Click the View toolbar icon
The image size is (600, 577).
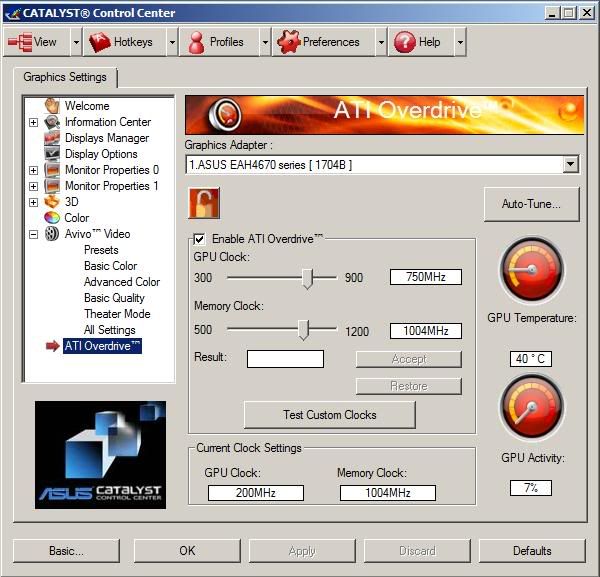20,42
